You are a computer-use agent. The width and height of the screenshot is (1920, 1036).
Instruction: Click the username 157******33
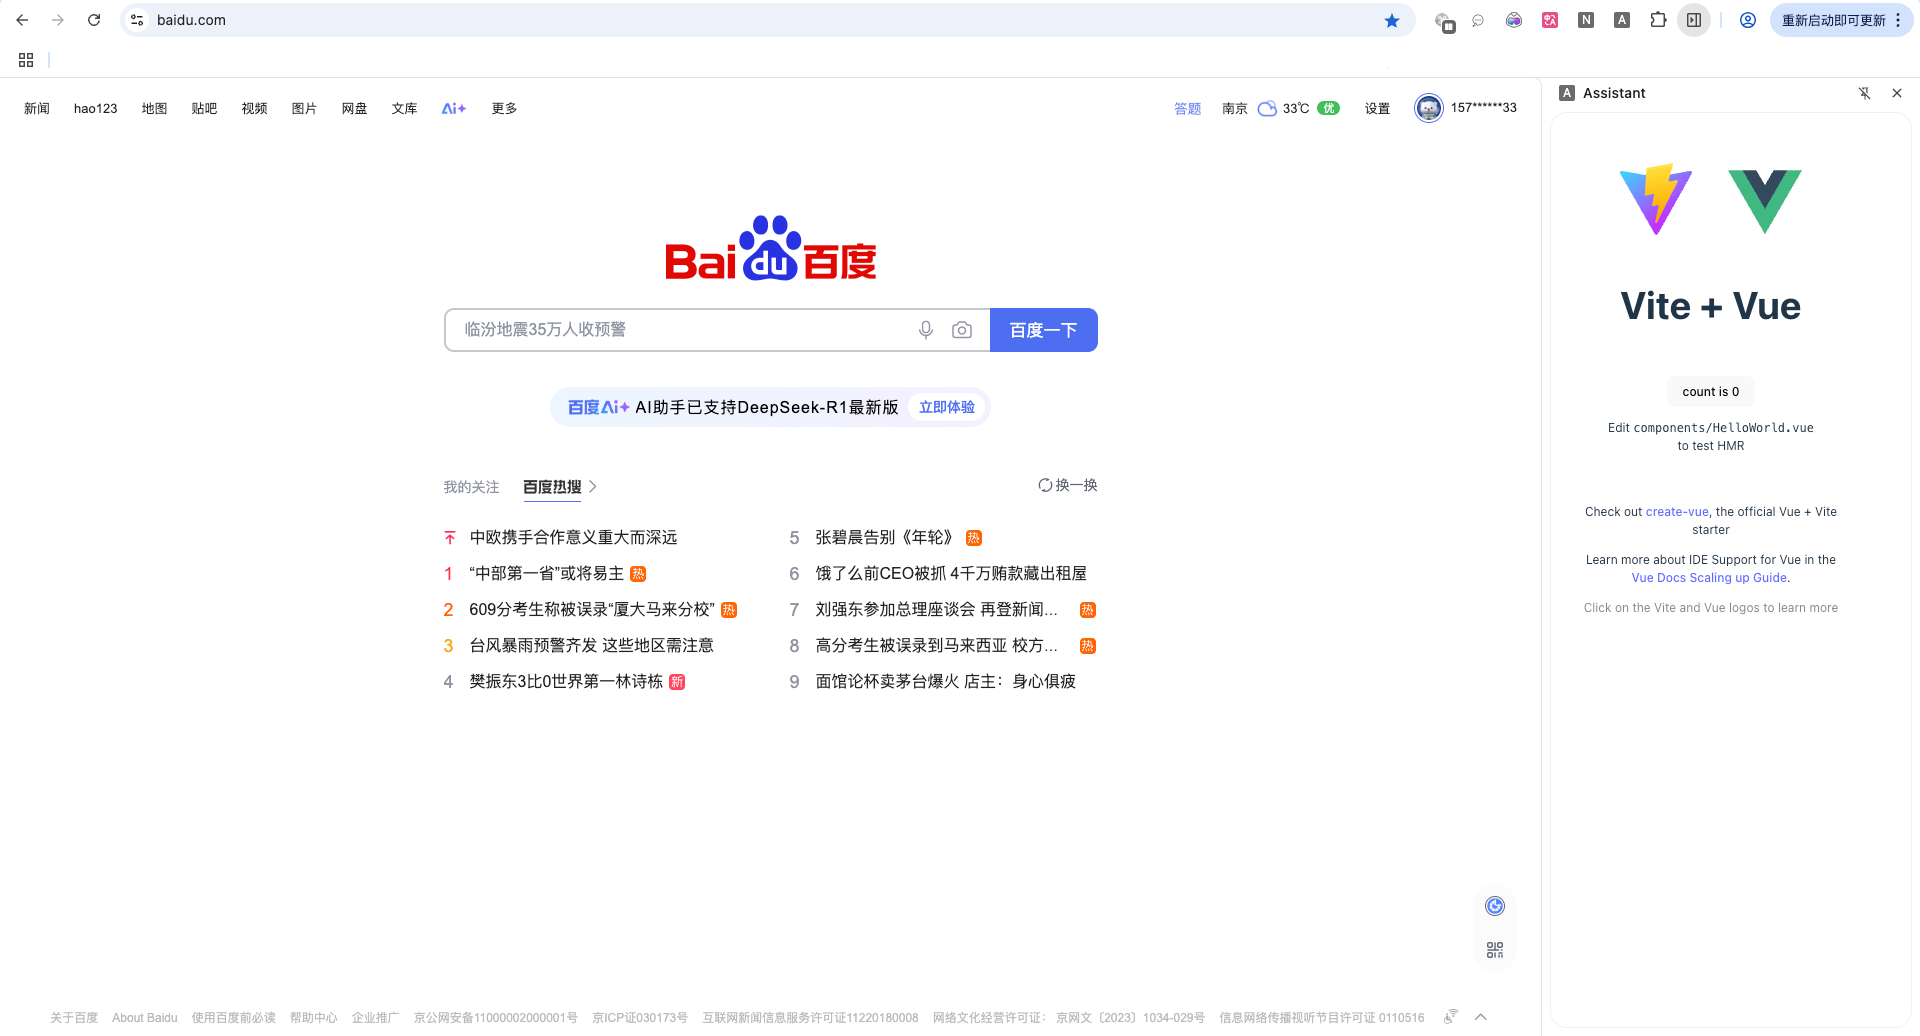click(1484, 108)
